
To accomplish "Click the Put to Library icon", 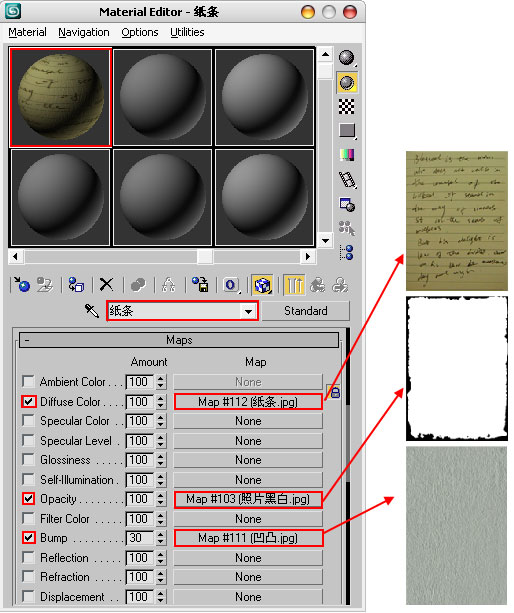I will 200,285.
